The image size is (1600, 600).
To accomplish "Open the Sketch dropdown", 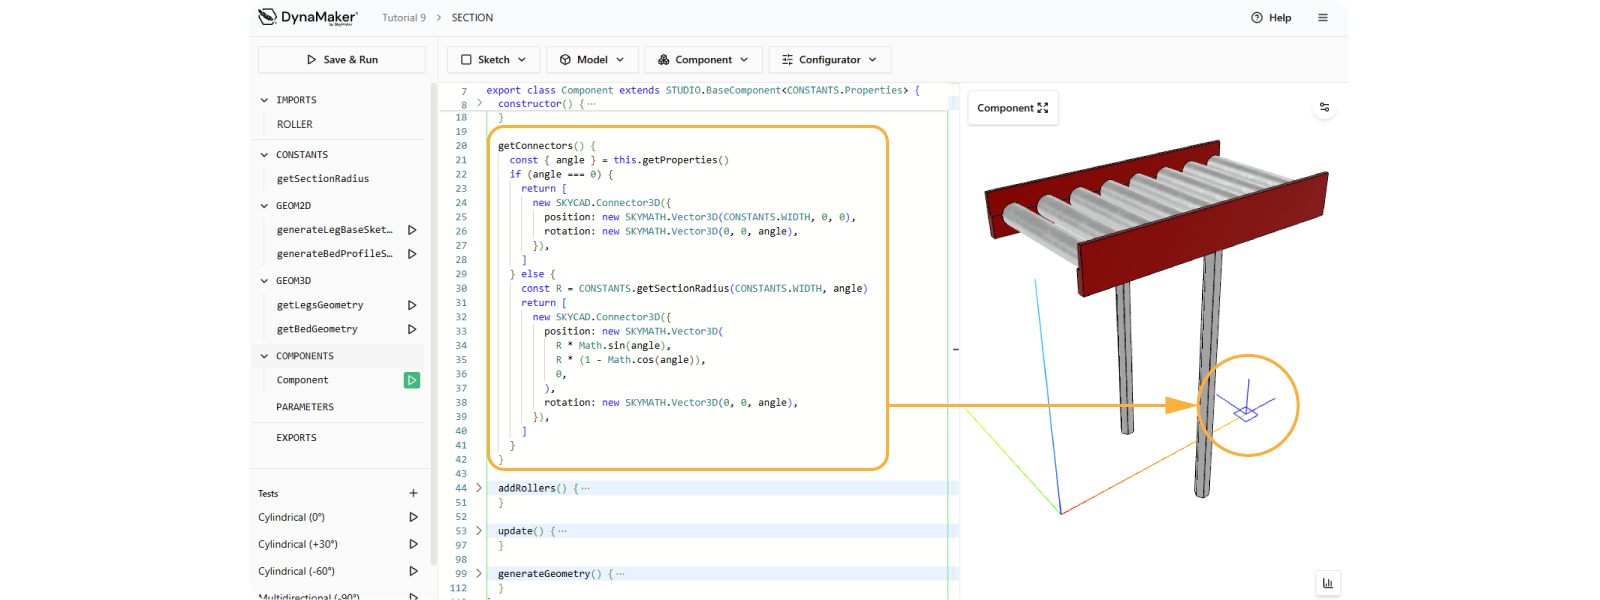I will pos(494,60).
